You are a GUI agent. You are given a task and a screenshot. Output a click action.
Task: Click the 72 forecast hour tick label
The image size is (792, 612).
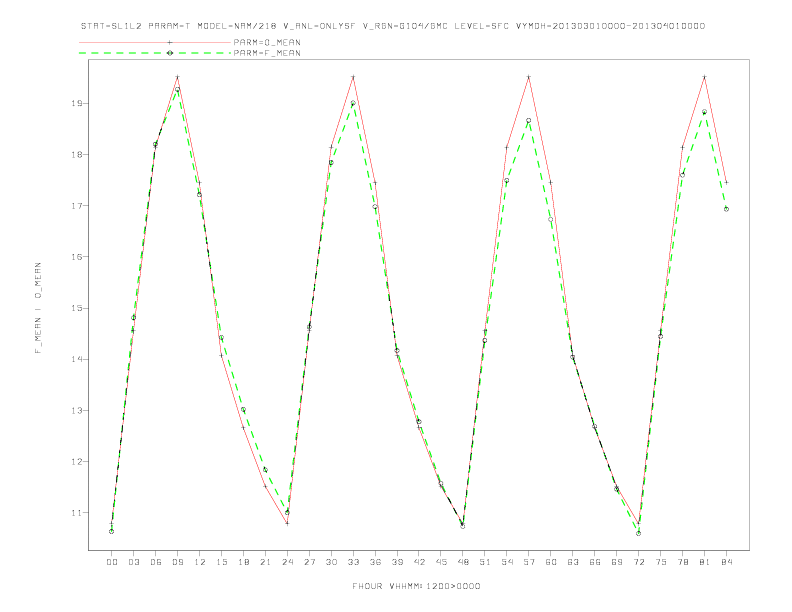point(639,562)
